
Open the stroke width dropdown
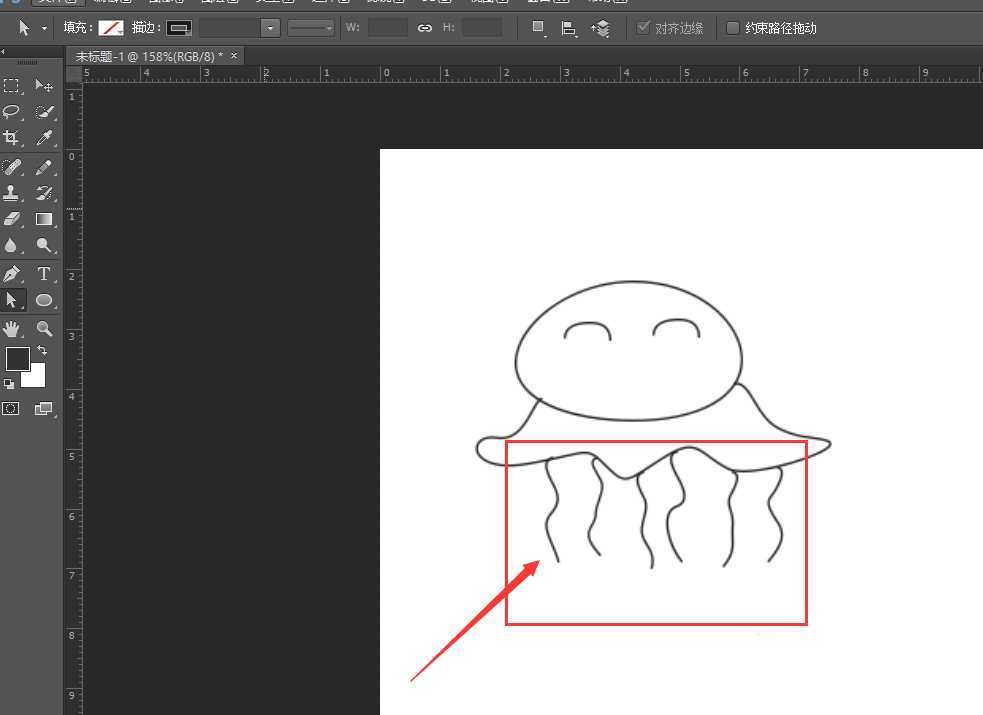270,28
